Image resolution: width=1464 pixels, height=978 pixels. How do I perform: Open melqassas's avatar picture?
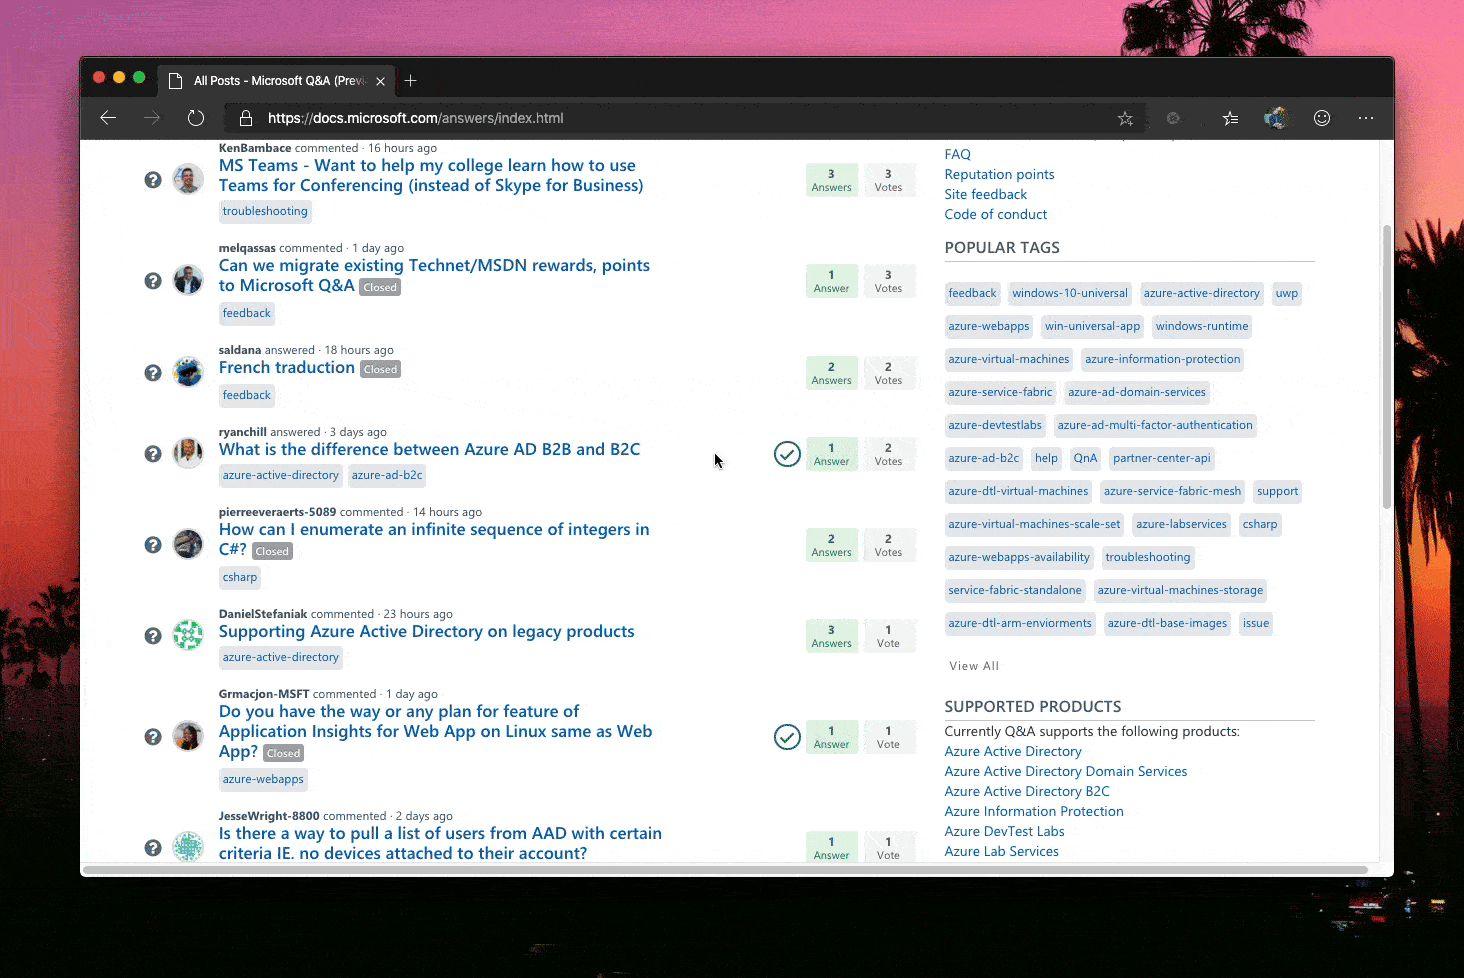click(188, 280)
